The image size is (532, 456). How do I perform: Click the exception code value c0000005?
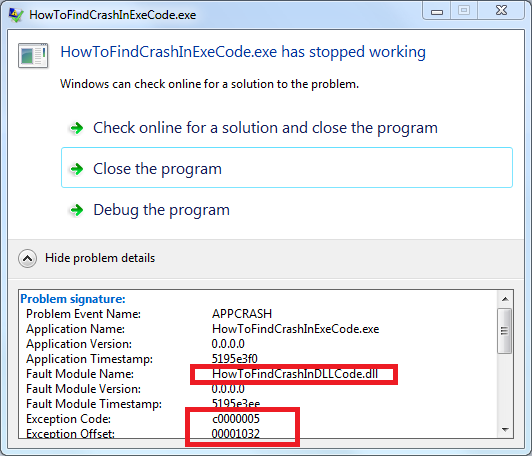click(236, 419)
